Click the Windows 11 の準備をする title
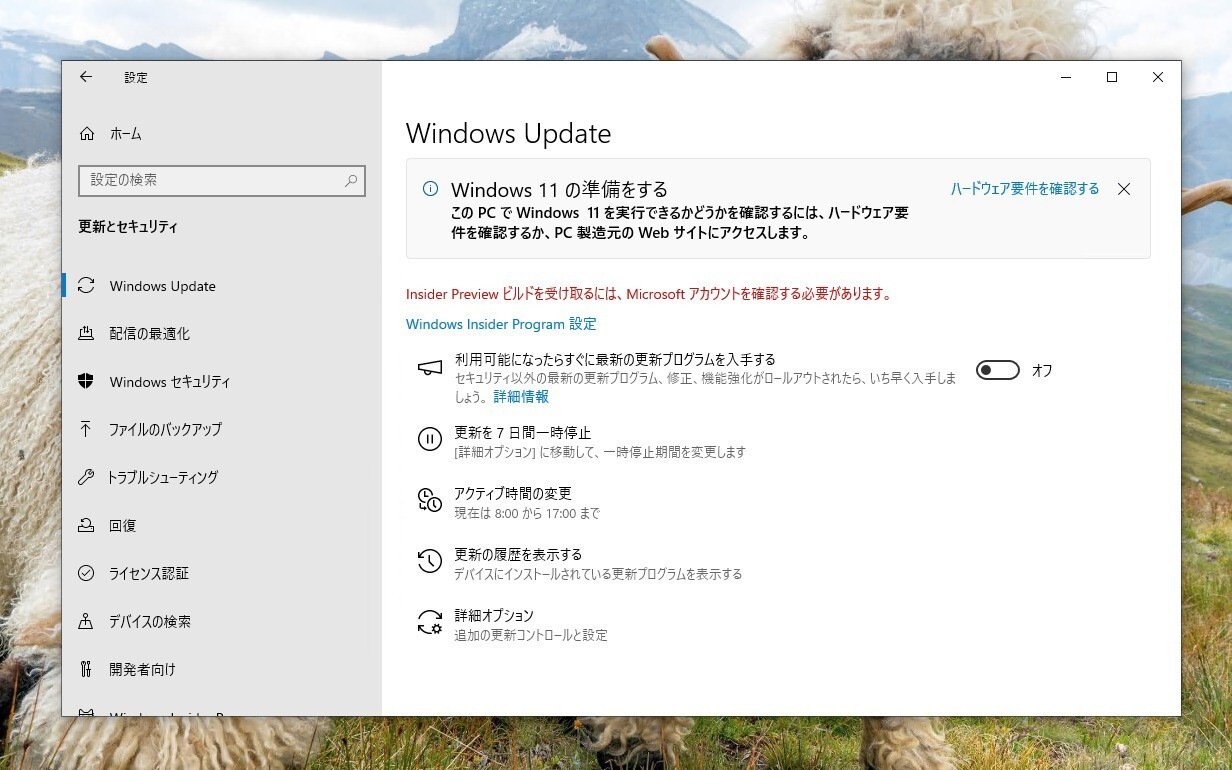1232x770 pixels. (559, 189)
